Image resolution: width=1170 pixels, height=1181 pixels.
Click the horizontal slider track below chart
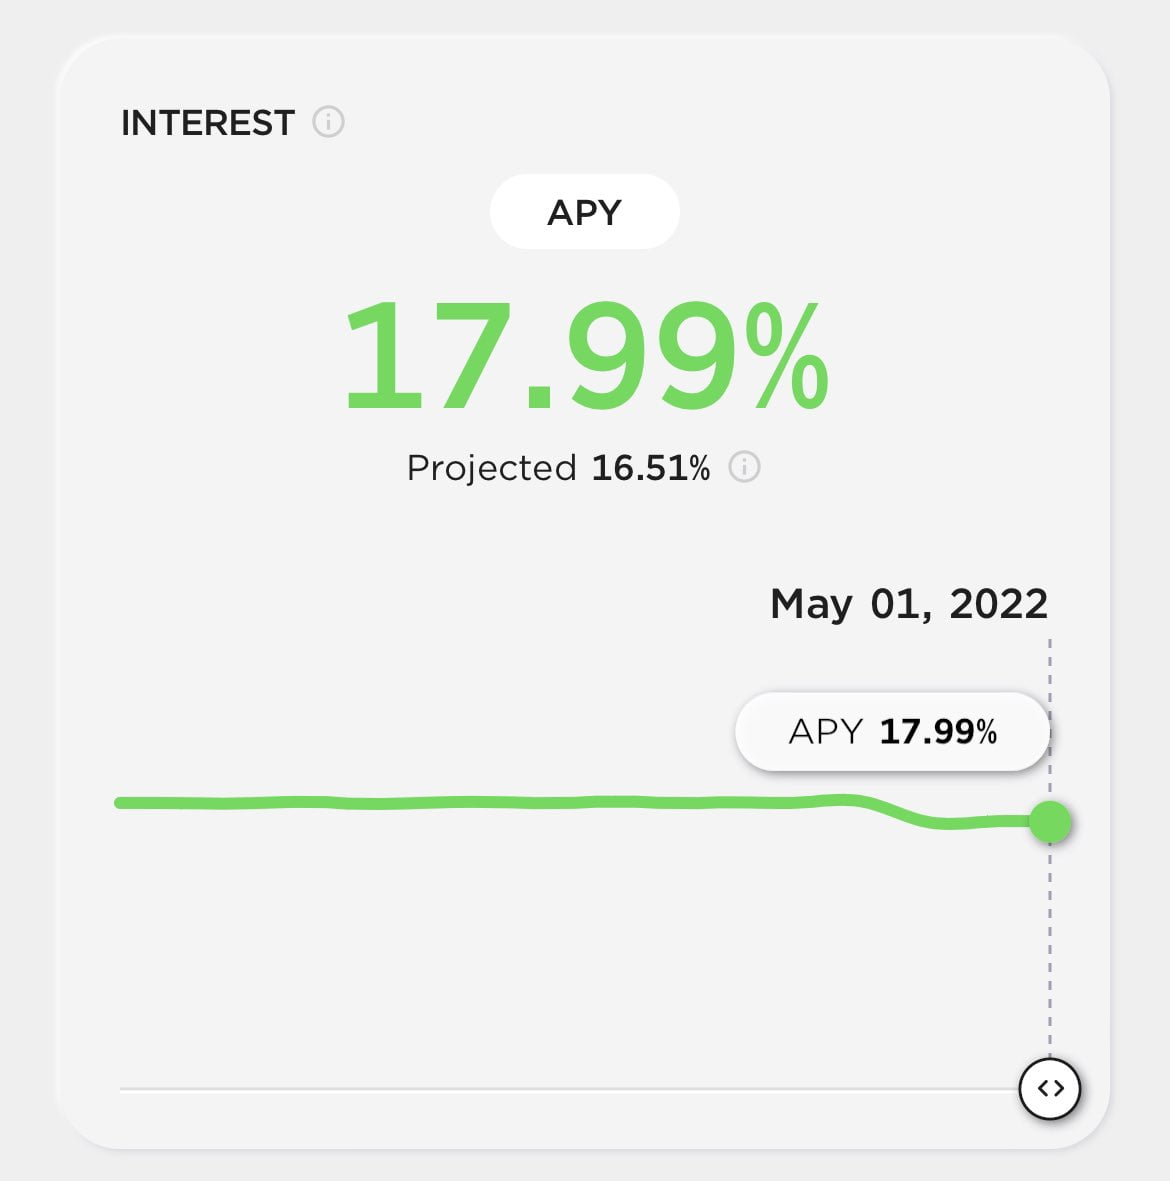(x=569, y=1089)
